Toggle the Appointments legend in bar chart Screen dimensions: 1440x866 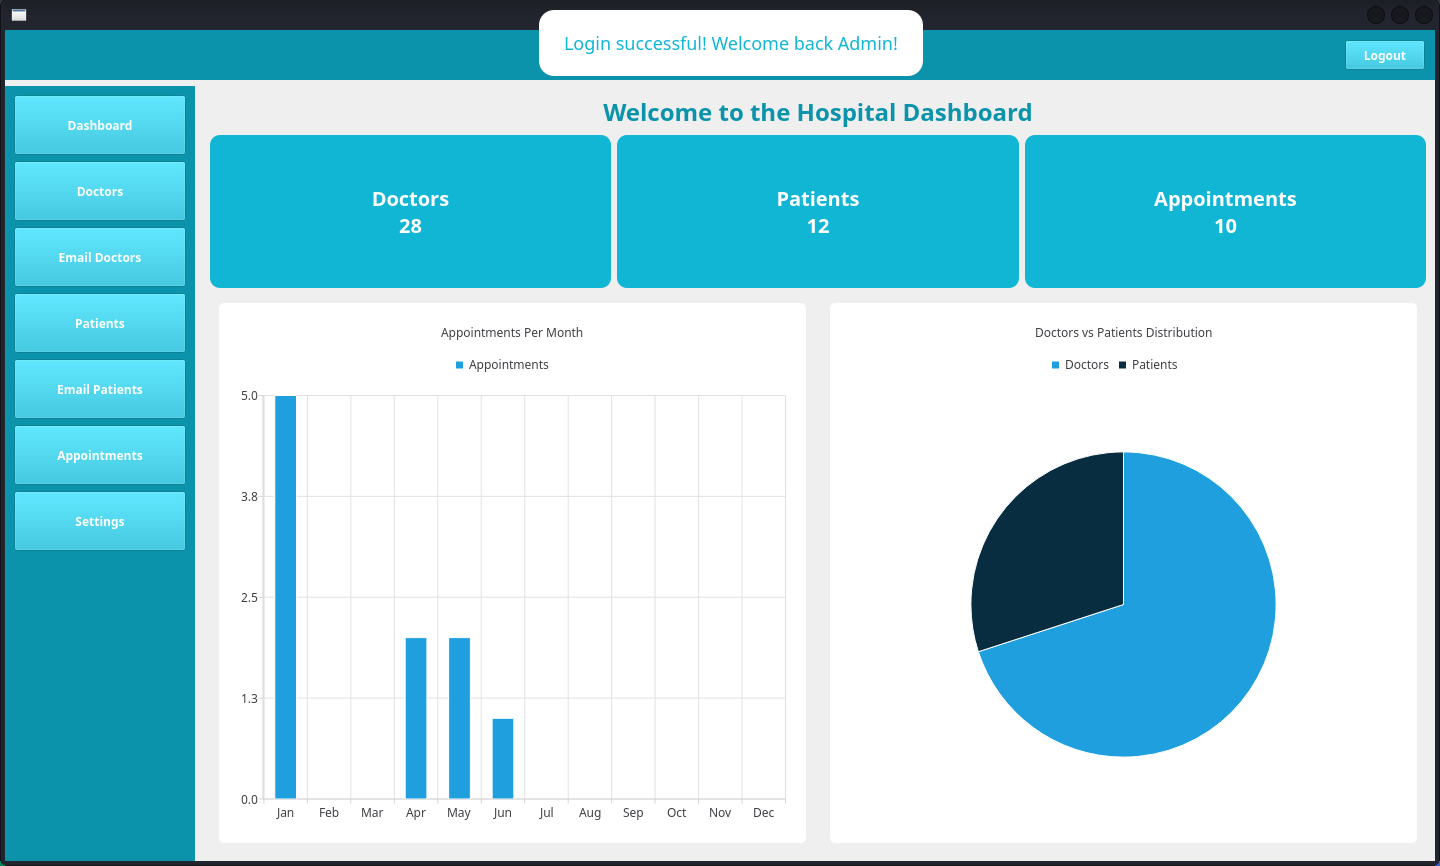click(502, 364)
